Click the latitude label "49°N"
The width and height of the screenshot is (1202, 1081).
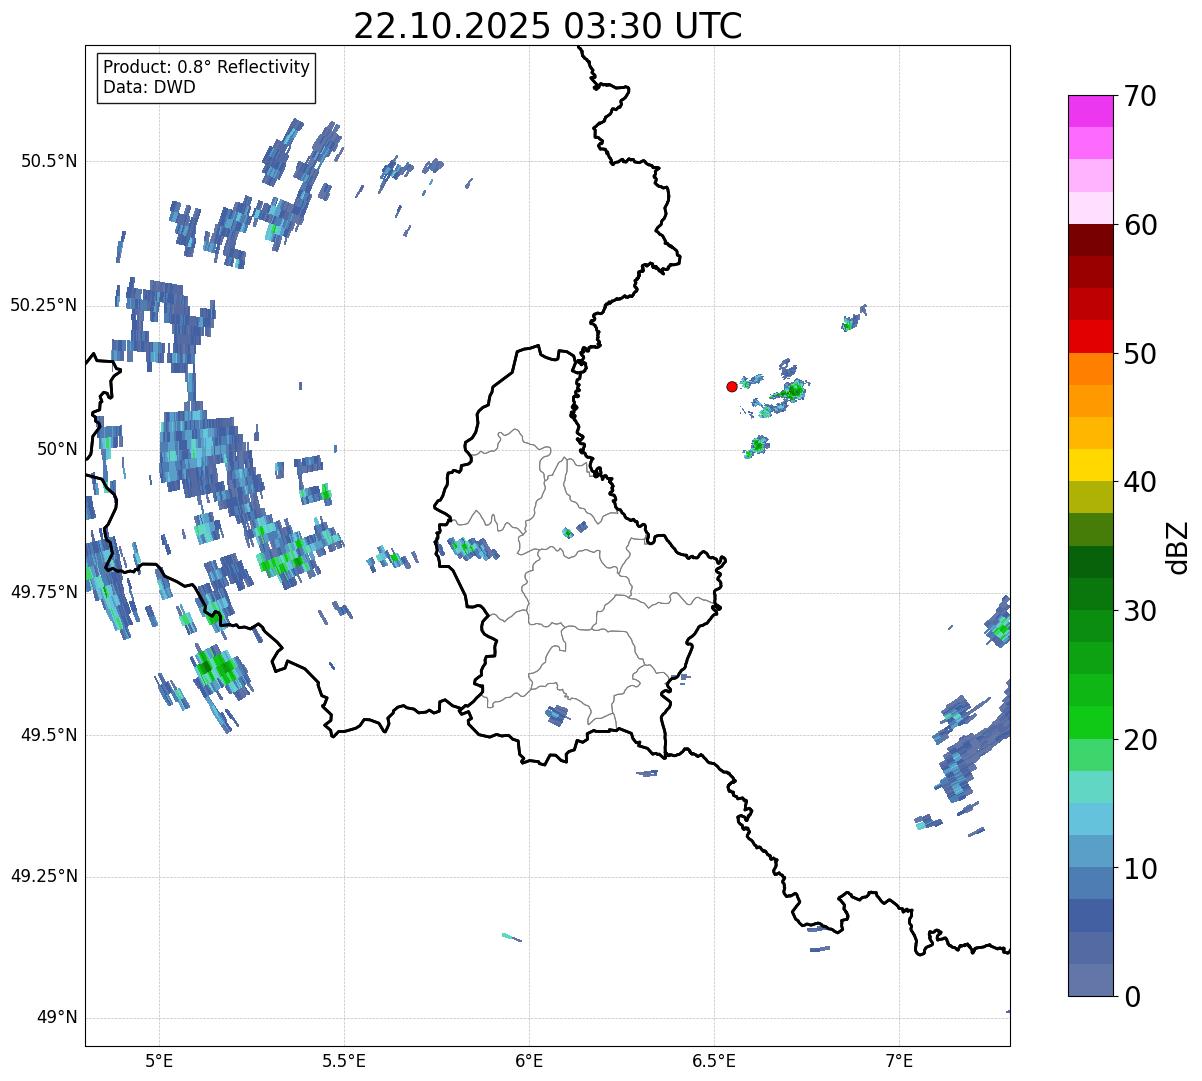coord(57,1018)
